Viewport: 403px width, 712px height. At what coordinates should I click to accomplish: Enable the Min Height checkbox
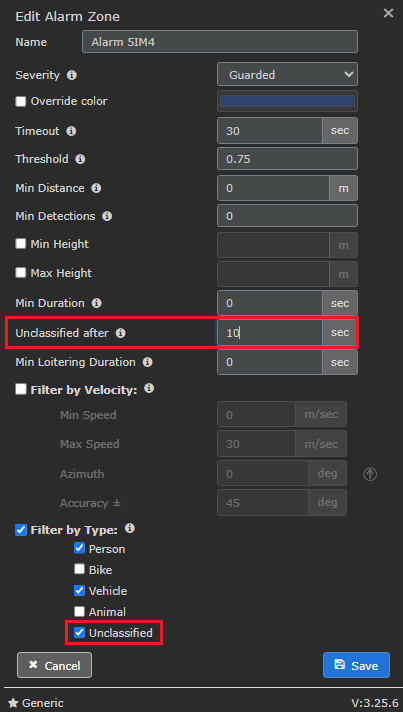21,244
